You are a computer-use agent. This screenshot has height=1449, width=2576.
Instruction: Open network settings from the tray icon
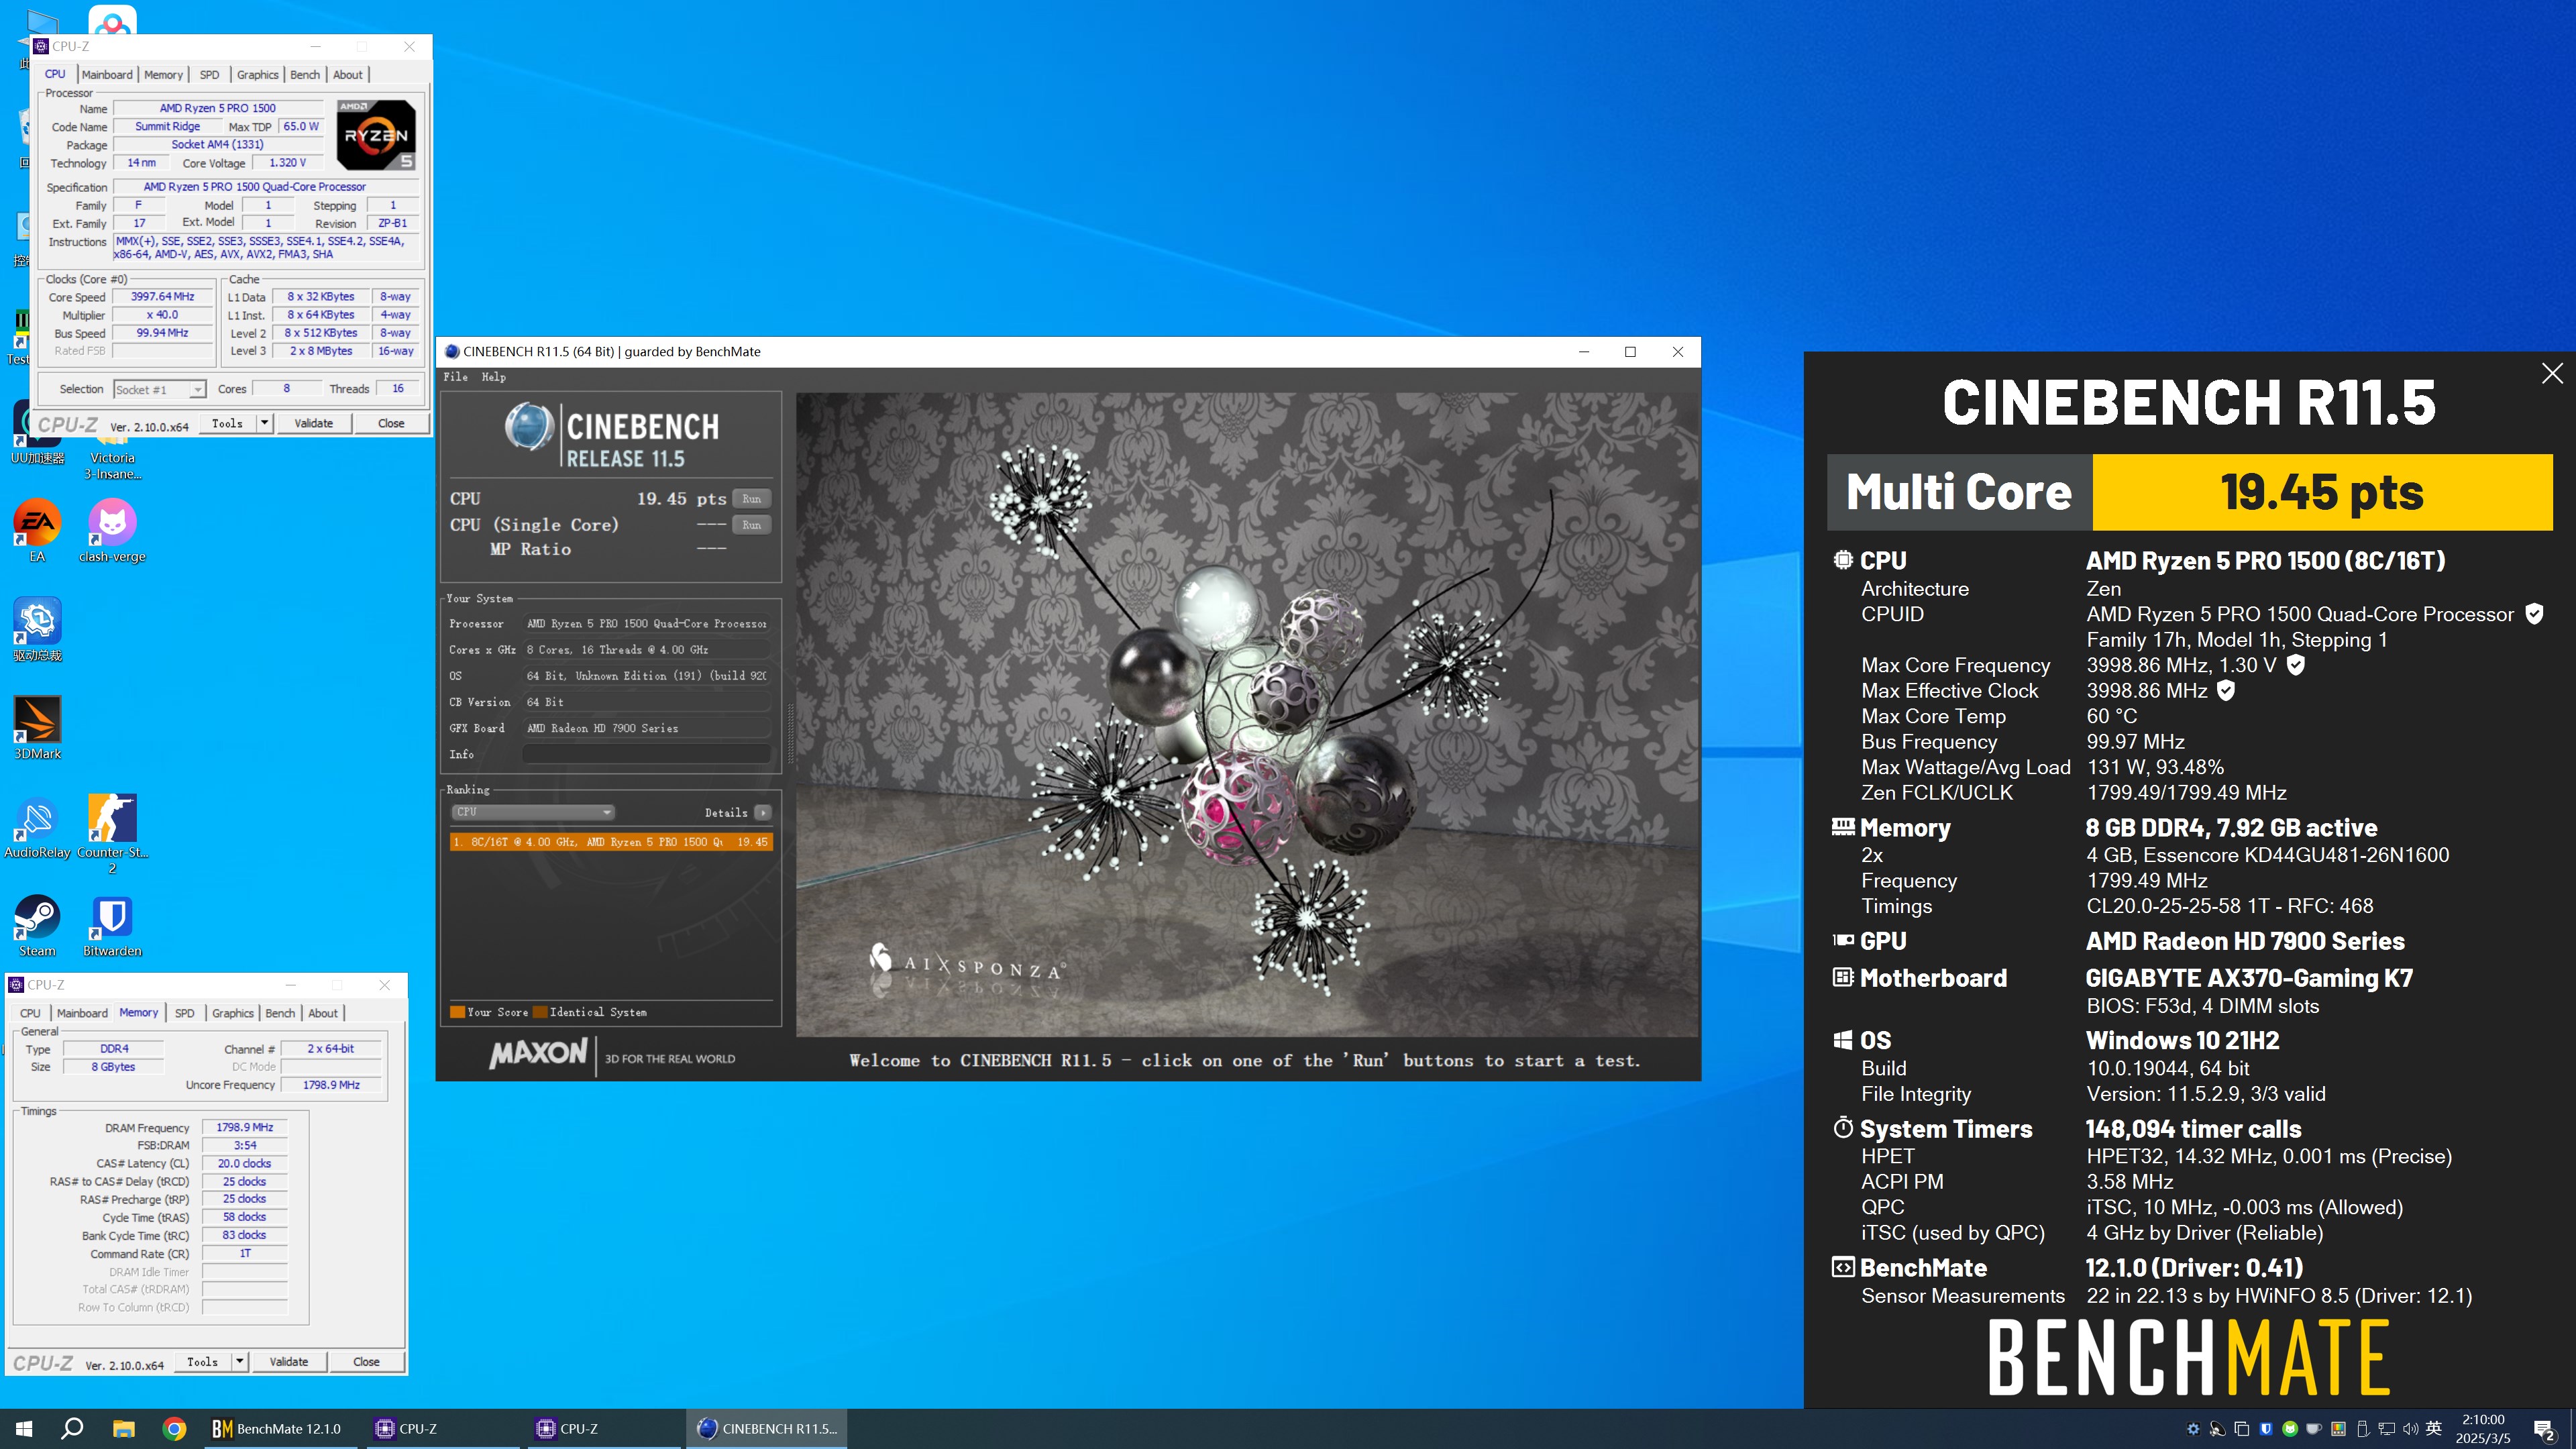coord(2387,1429)
